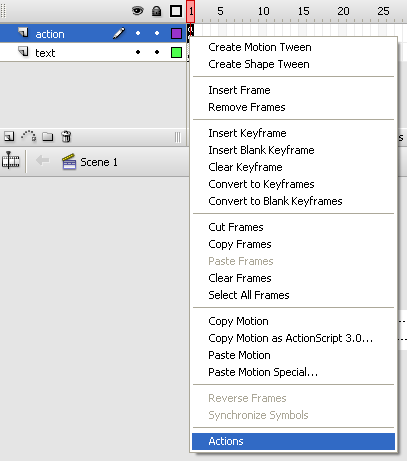Click the padlock icon in the layers header

156,11
